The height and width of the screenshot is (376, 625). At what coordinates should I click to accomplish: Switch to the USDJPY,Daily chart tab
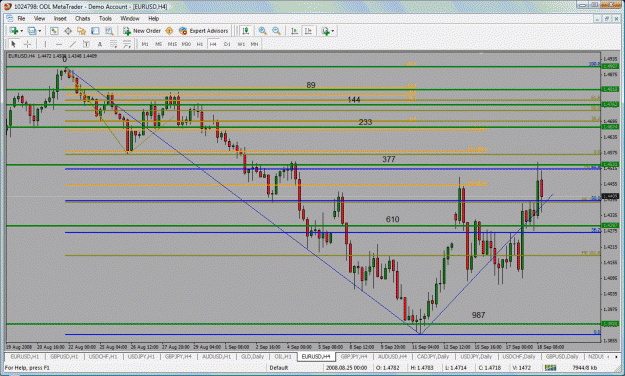[476, 356]
